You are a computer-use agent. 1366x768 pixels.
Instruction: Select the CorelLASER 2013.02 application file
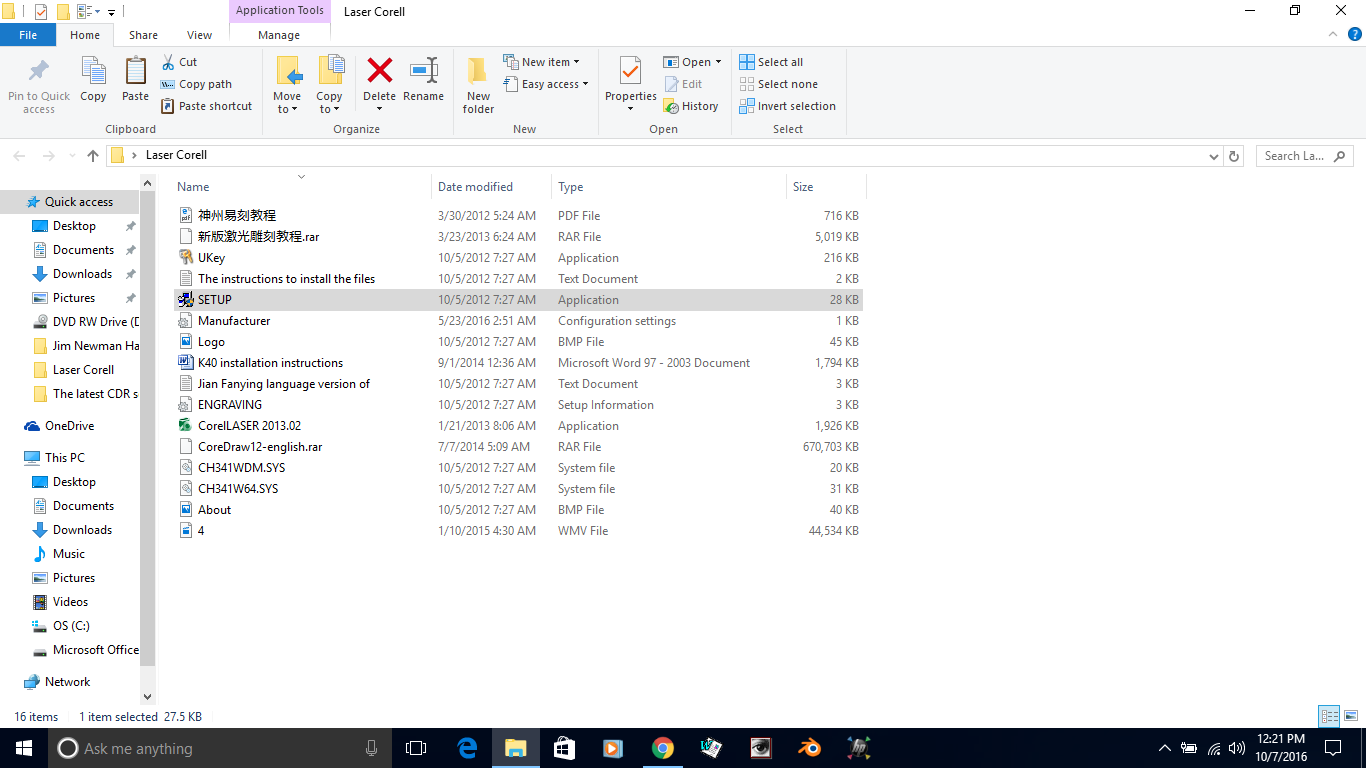point(249,426)
